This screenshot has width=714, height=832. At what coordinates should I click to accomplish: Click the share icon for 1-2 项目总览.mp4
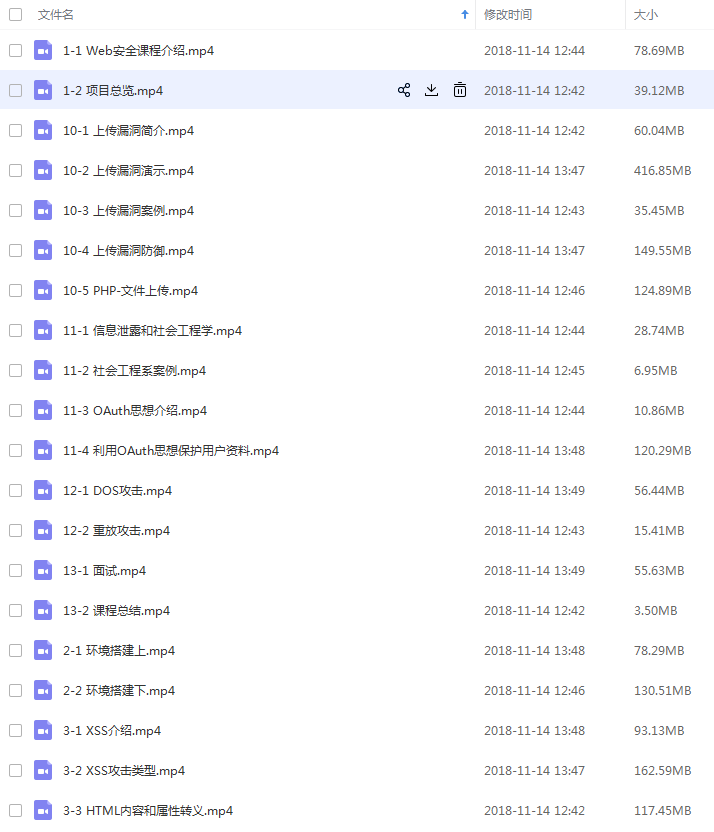(404, 90)
